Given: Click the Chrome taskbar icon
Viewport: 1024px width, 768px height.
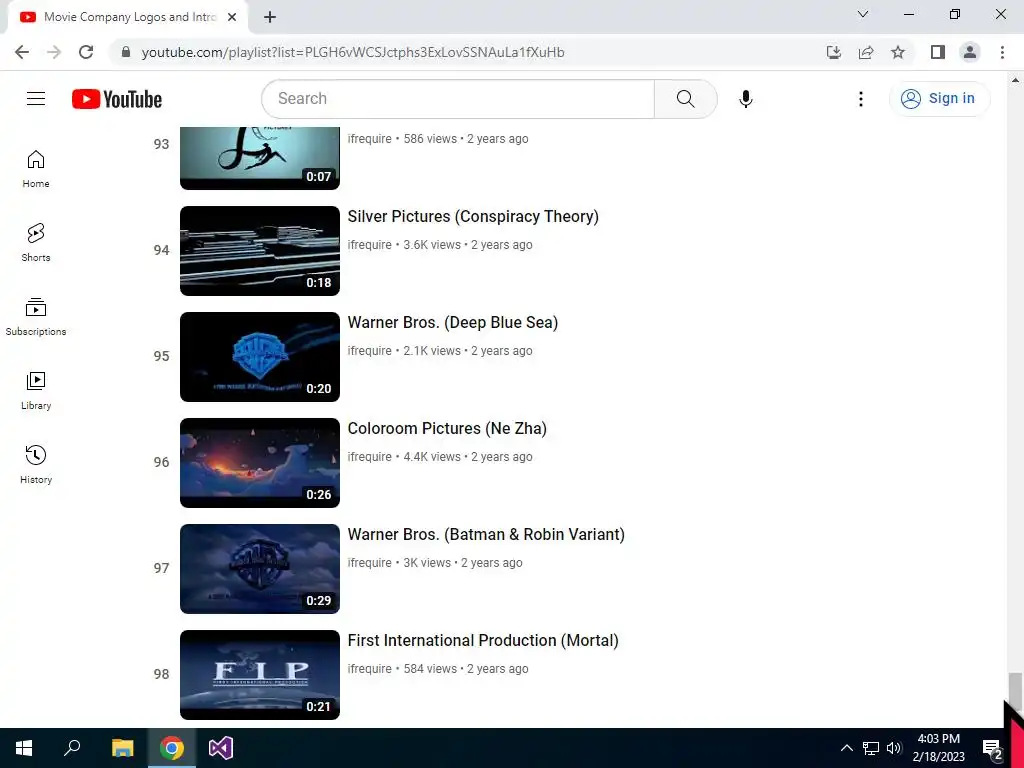Looking at the screenshot, I should click(x=172, y=748).
